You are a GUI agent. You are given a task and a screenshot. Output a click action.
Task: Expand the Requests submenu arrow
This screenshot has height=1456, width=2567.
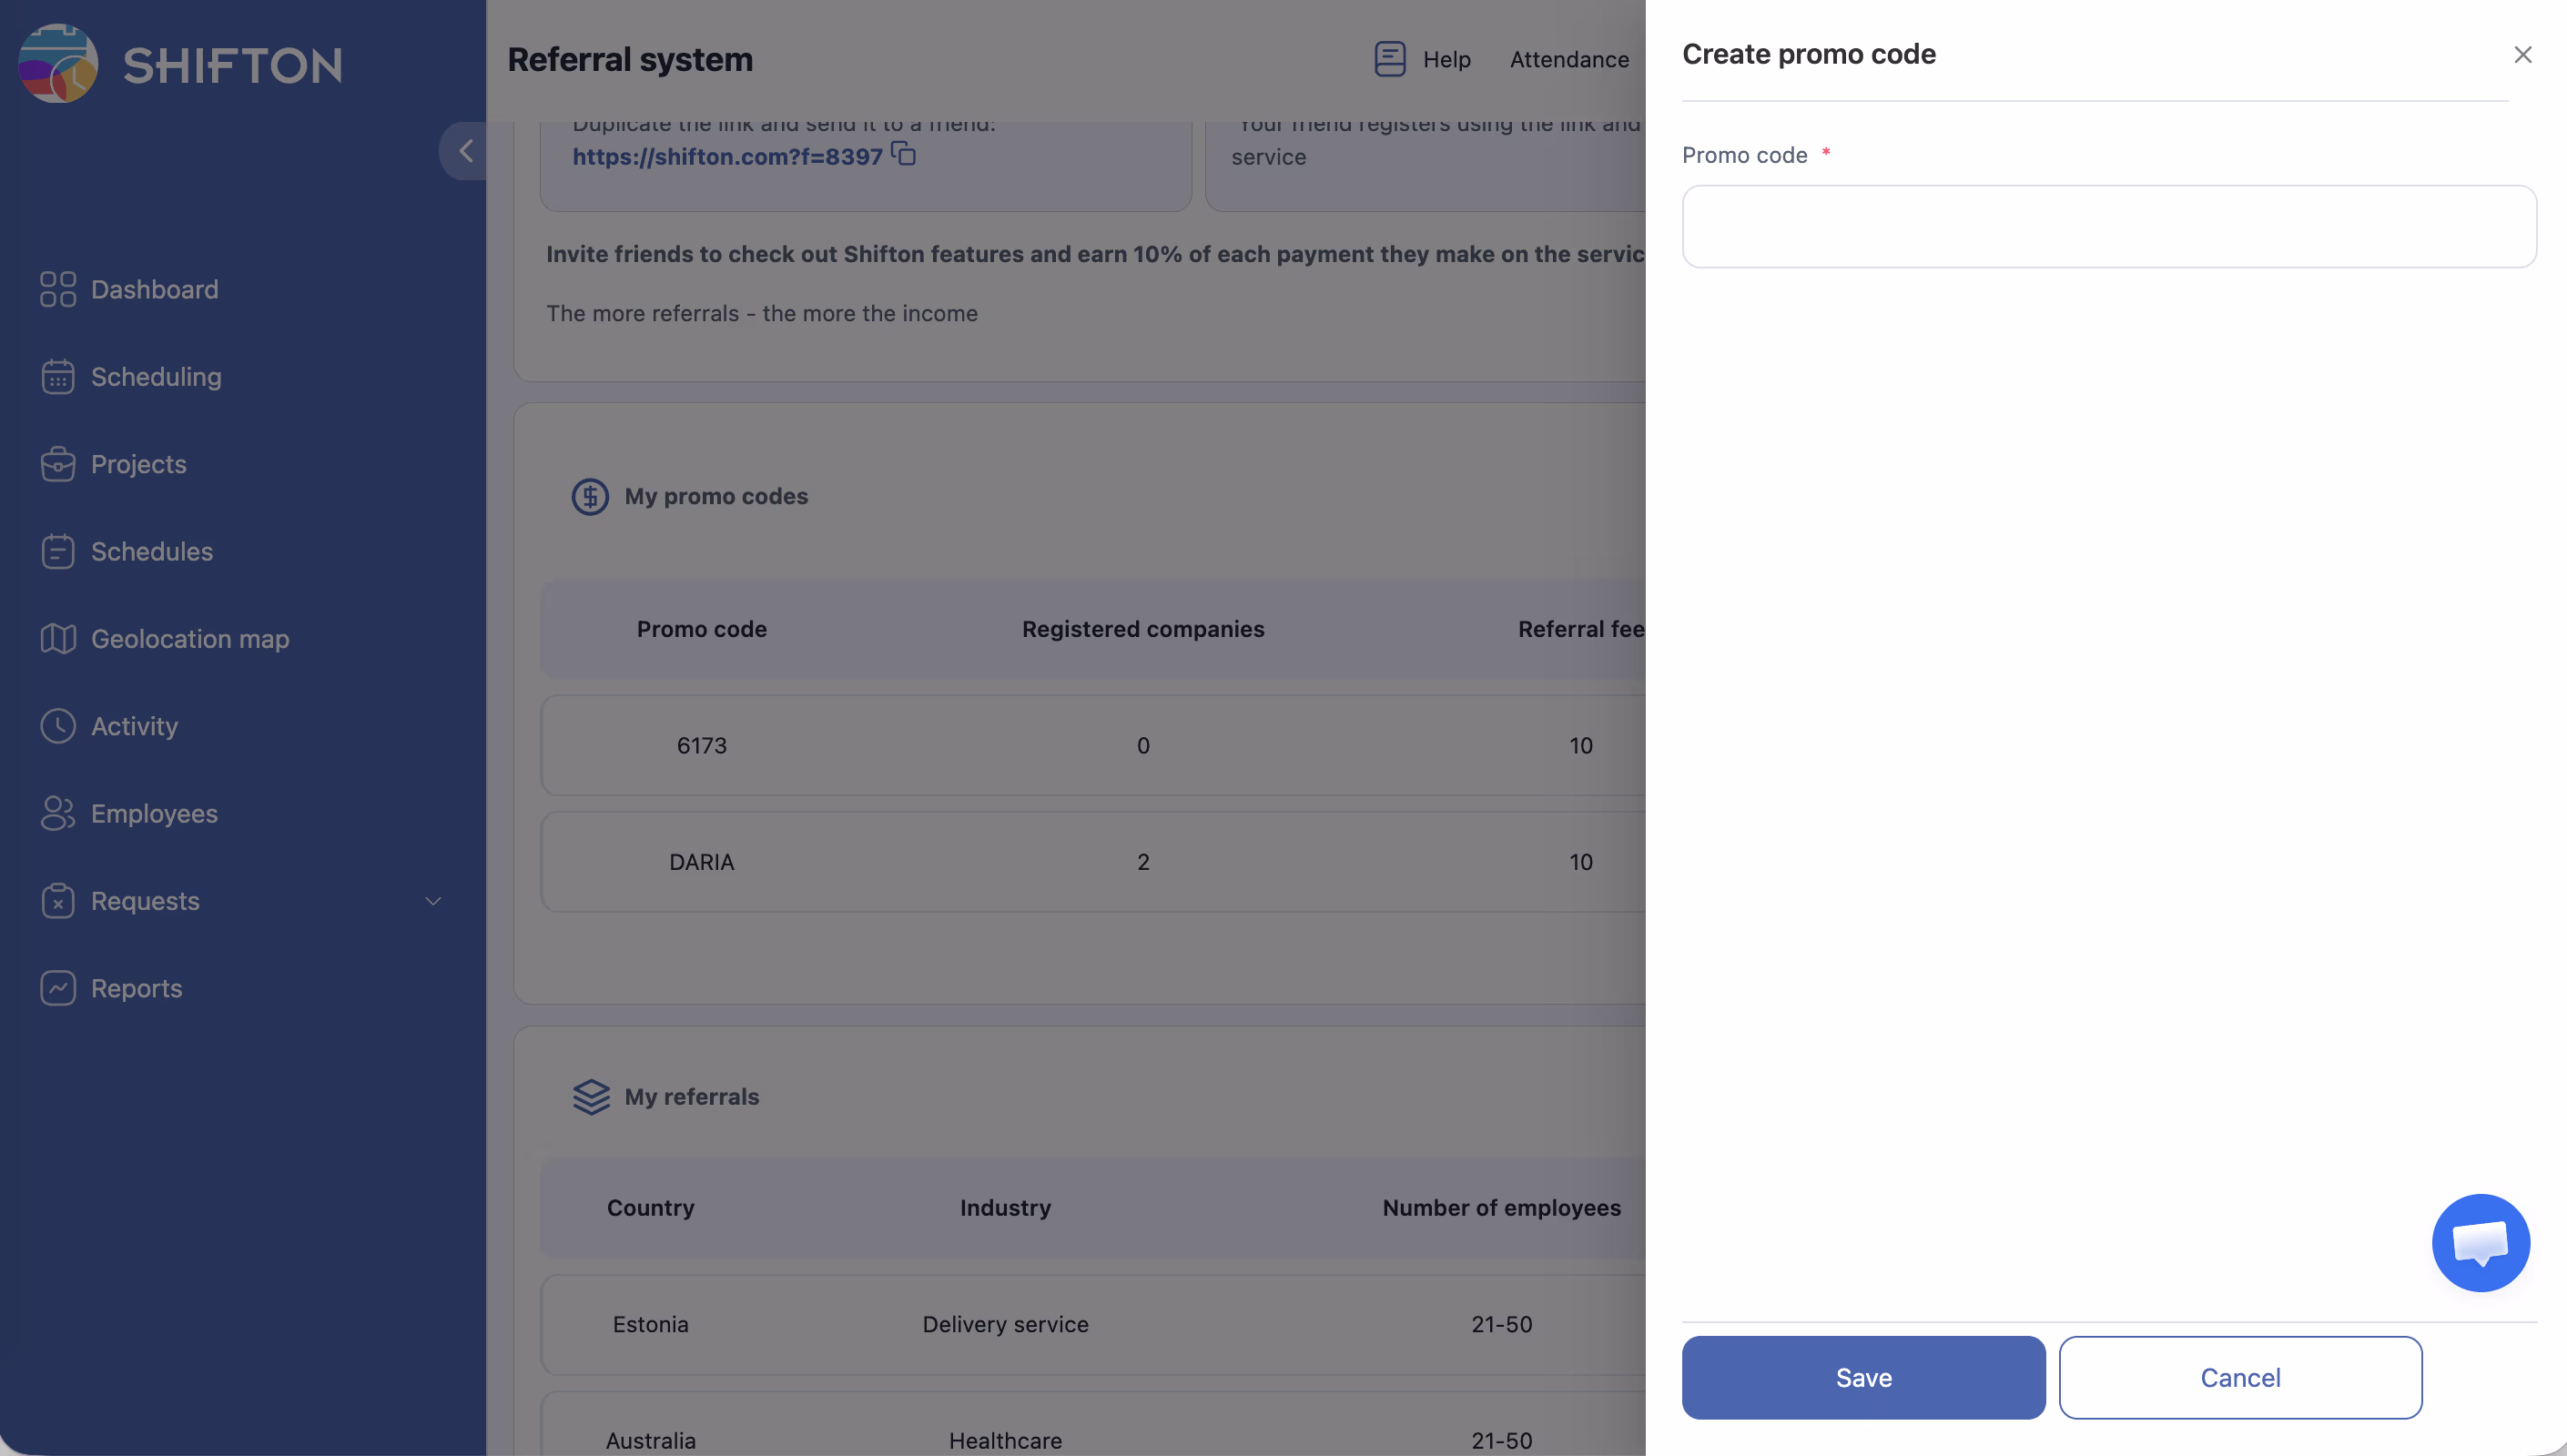coord(433,901)
